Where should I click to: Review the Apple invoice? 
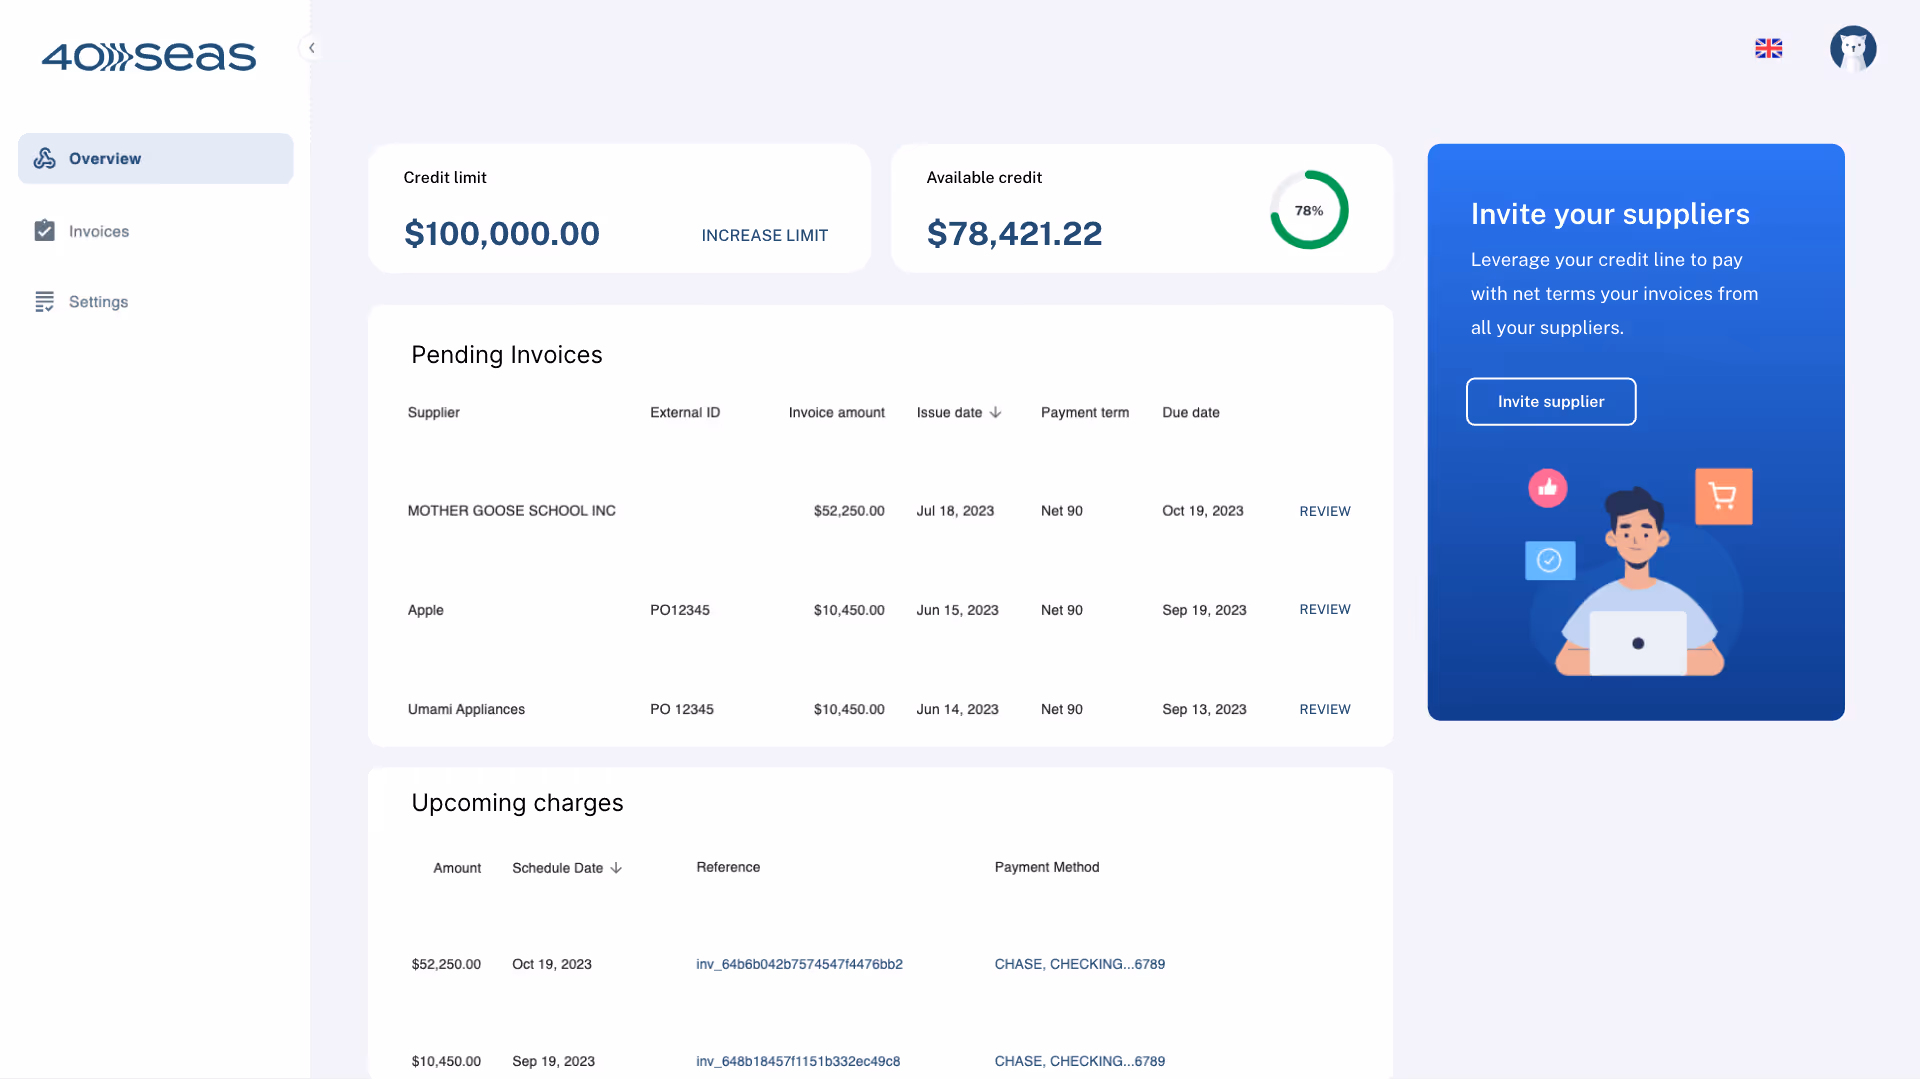(1324, 609)
